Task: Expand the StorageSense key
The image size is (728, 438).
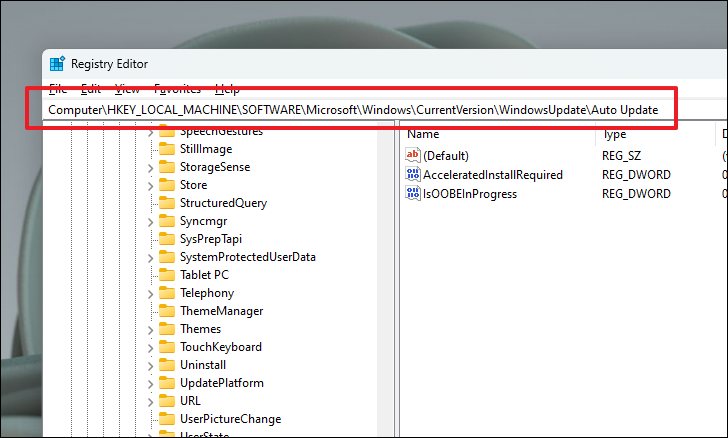Action: [150, 168]
